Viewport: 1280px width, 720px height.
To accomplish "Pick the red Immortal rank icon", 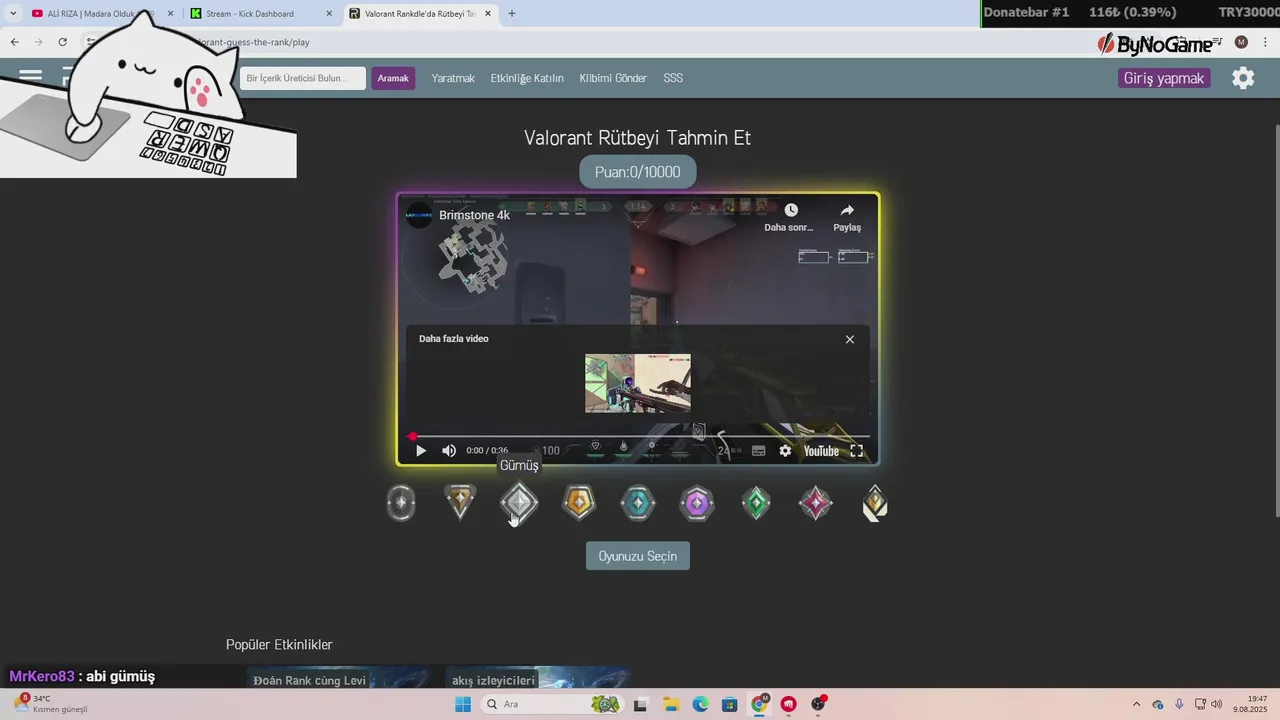I will 816,503.
